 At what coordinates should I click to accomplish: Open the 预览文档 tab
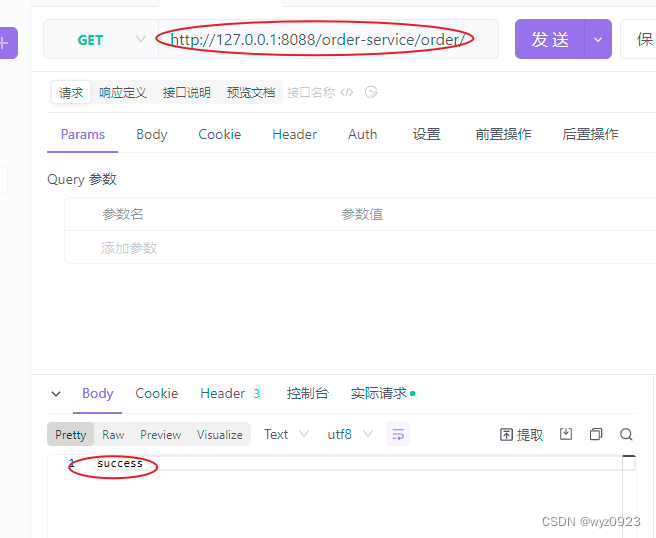(x=251, y=92)
